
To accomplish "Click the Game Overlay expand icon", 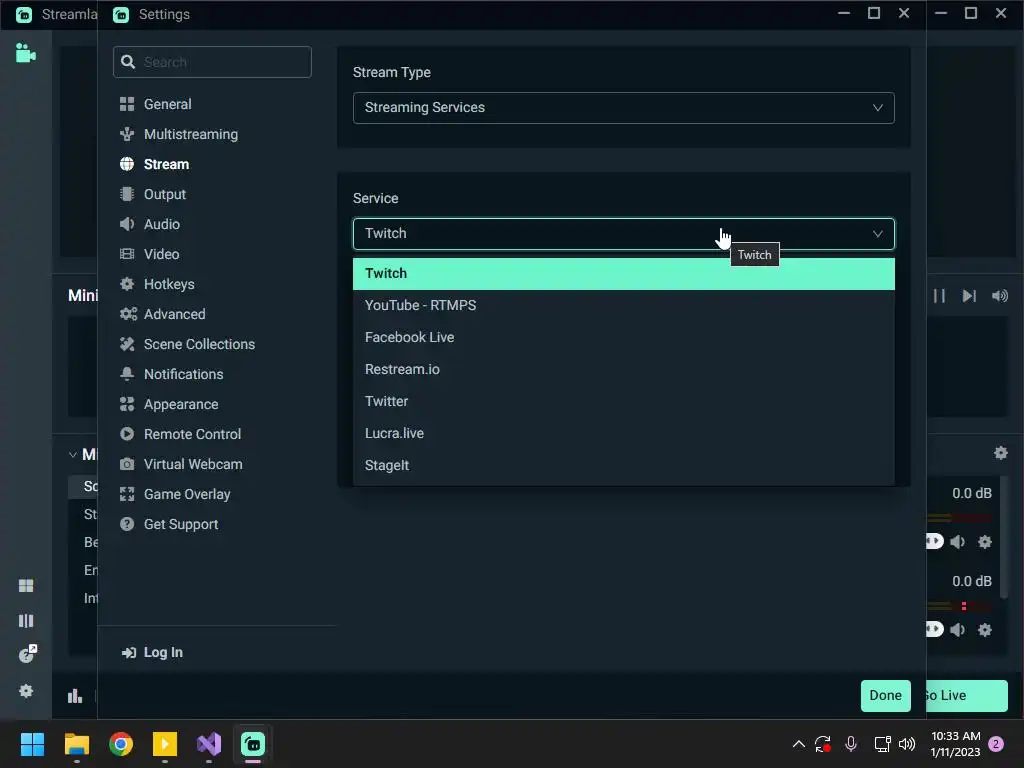I will pyautogui.click(x=127, y=494).
